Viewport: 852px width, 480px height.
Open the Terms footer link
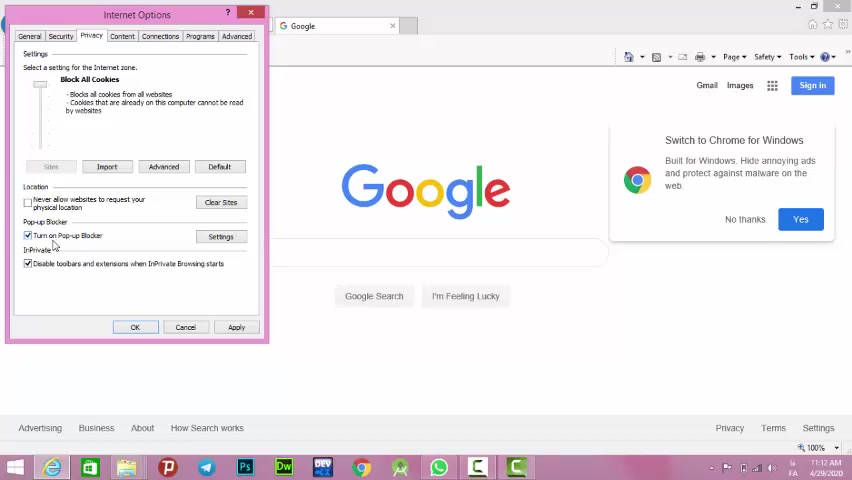coord(773,428)
